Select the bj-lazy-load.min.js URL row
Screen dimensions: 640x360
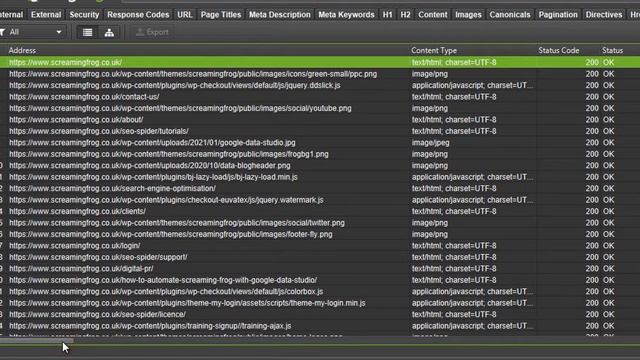[320, 177]
